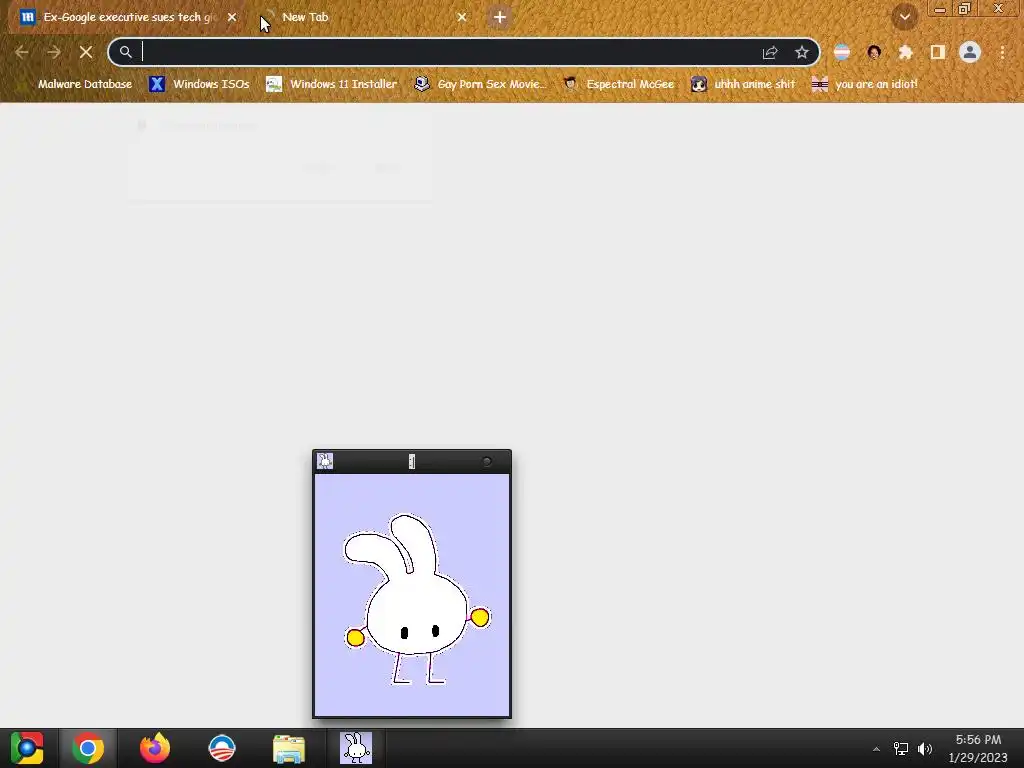Open the Obama logo taskbar app
This screenshot has width=1024, height=768.
222,748
